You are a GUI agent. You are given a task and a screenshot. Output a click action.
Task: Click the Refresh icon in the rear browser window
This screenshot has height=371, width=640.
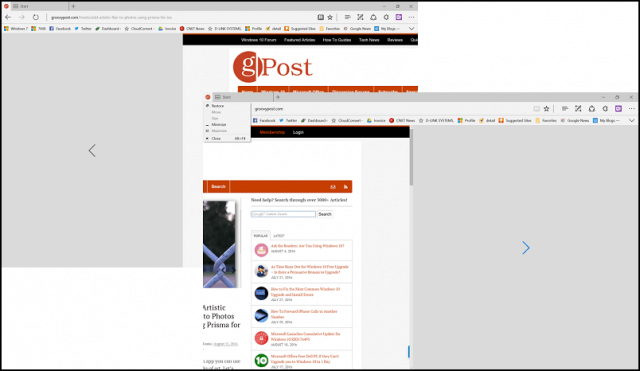coord(36,17)
